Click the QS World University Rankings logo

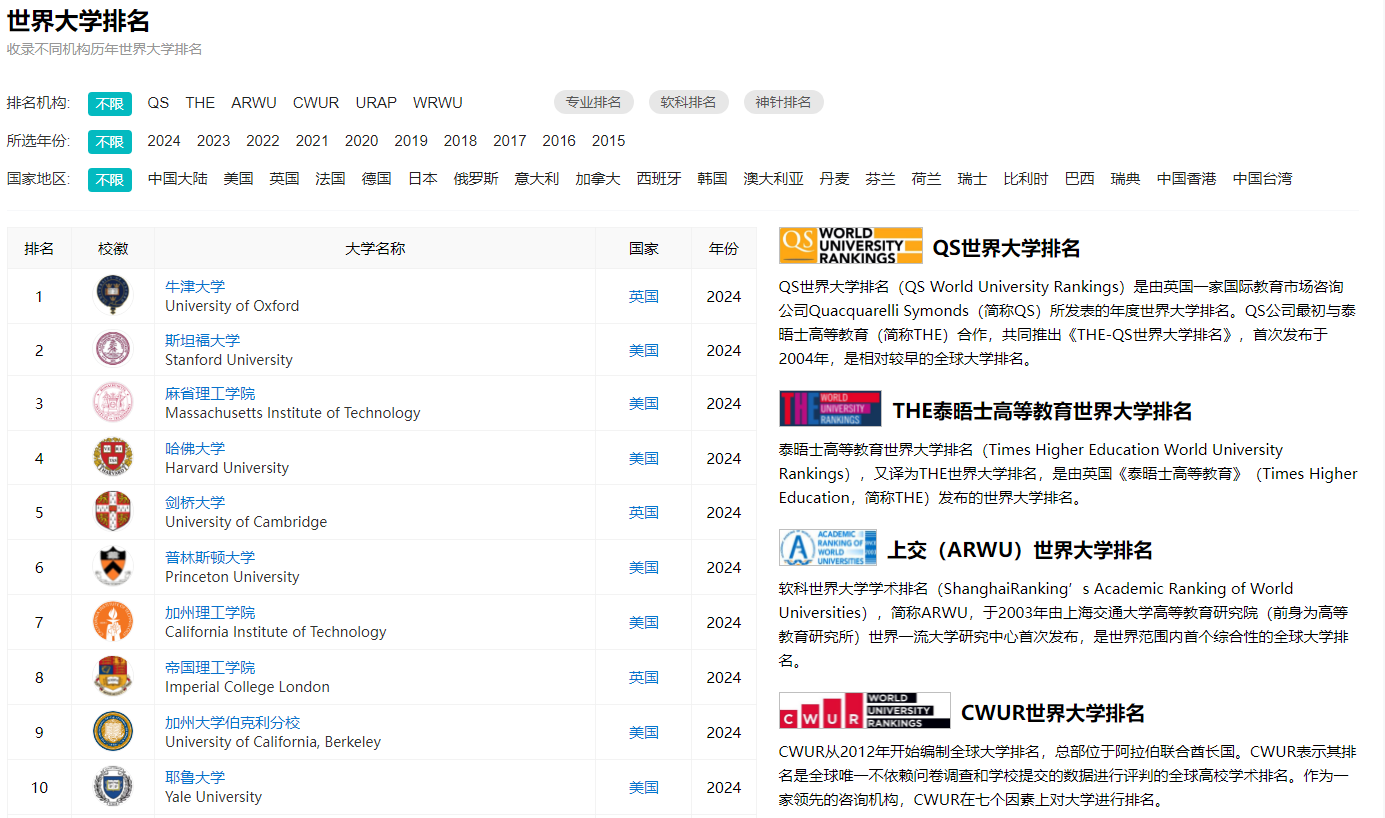click(849, 245)
